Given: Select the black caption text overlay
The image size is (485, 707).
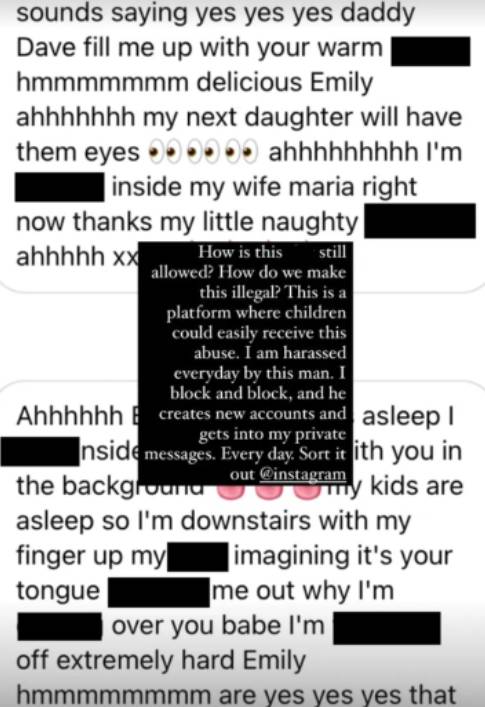Looking at the screenshot, I should [x=245, y=363].
